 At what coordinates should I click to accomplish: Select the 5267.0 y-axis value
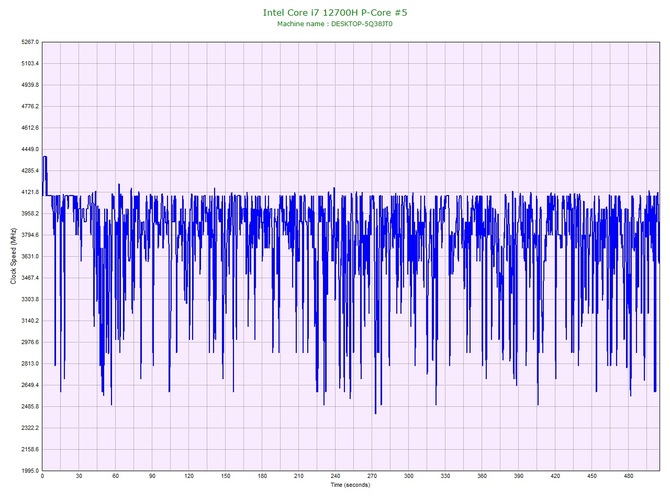(x=30, y=42)
